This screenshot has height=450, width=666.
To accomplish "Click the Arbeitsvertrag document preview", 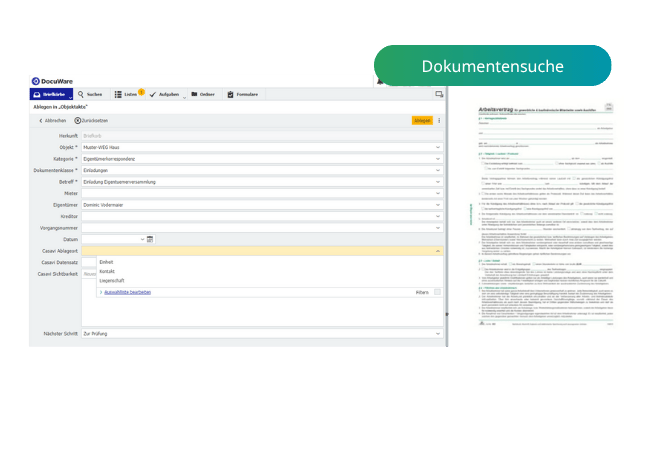I will [545, 215].
